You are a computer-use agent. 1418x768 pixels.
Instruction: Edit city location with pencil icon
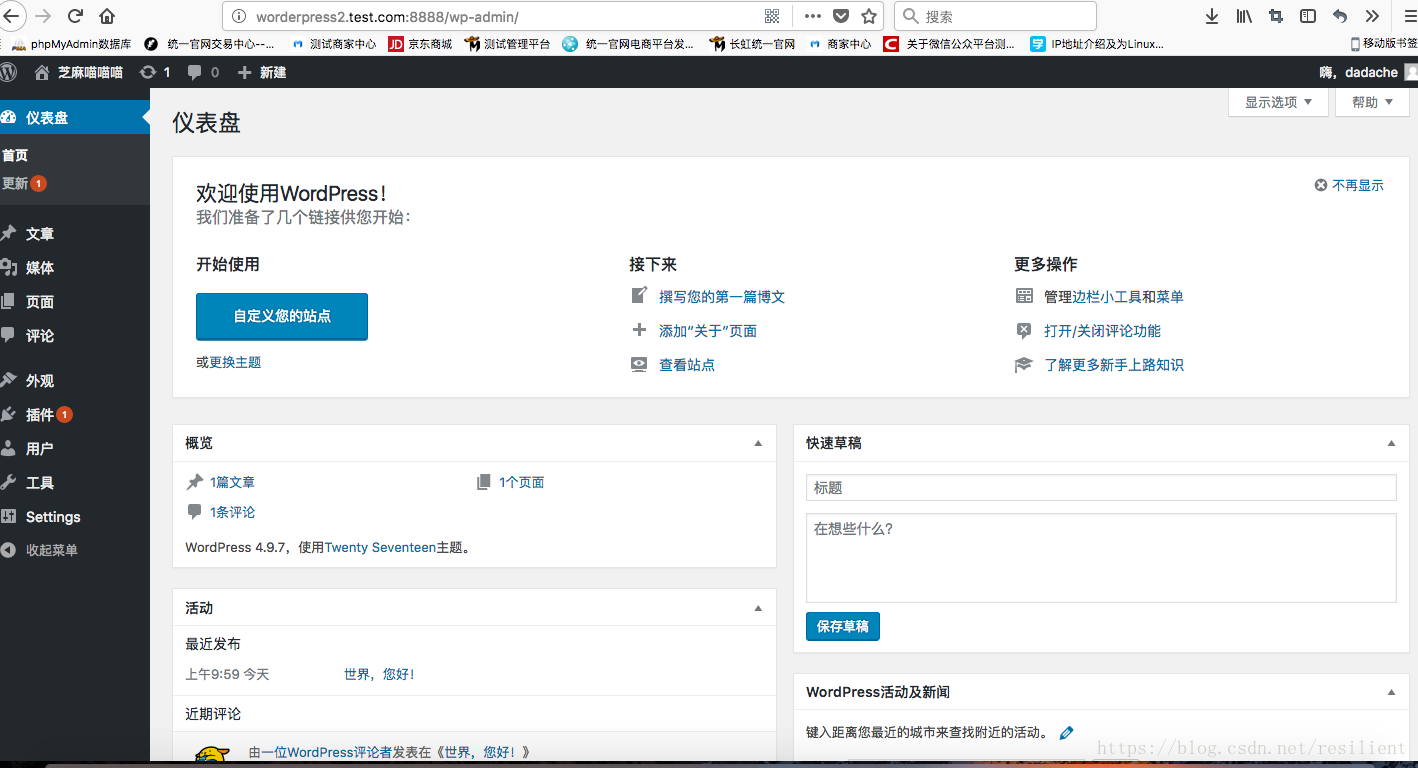pos(1066,733)
